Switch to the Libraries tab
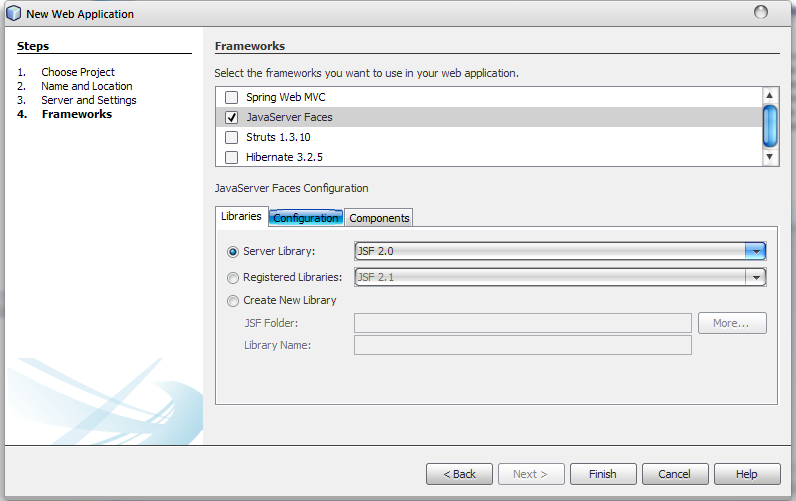This screenshot has width=796, height=501. coord(241,216)
